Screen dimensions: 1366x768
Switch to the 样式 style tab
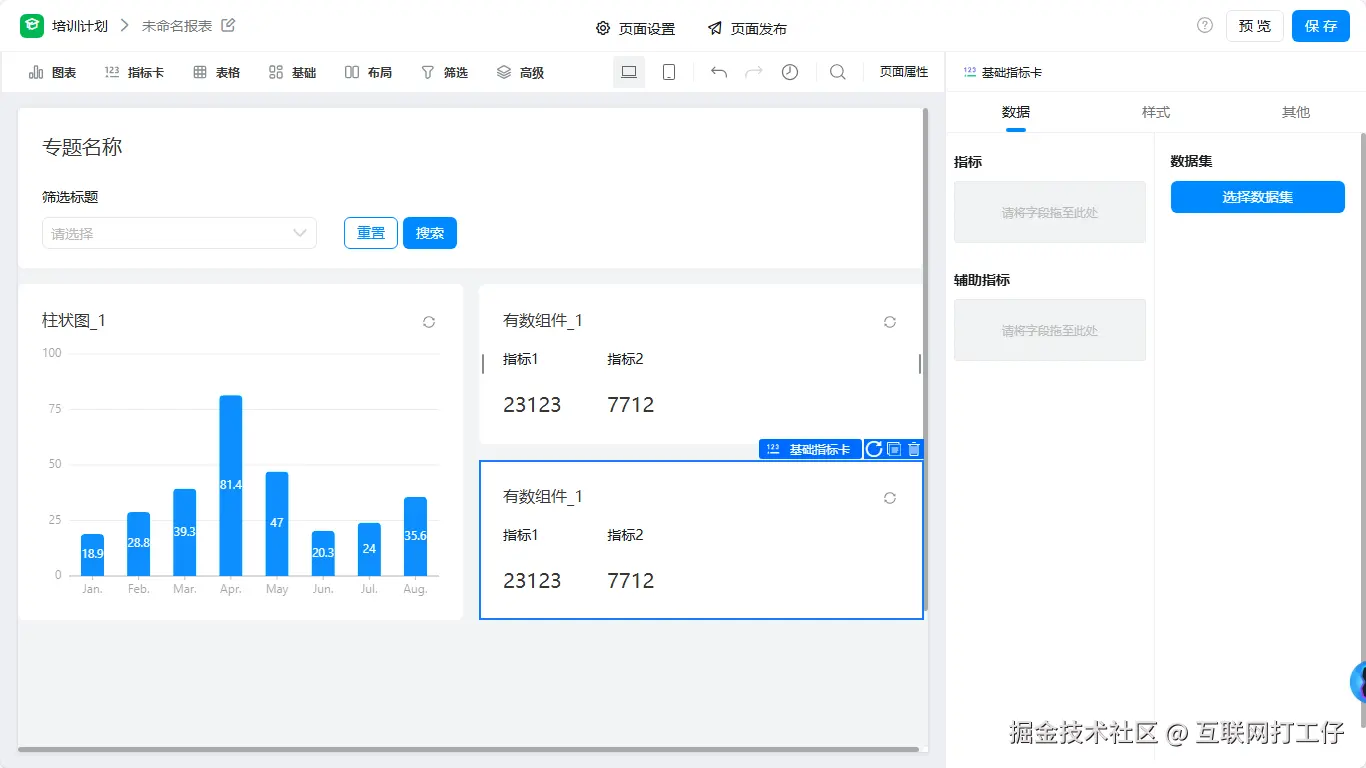pyautogui.click(x=1156, y=112)
